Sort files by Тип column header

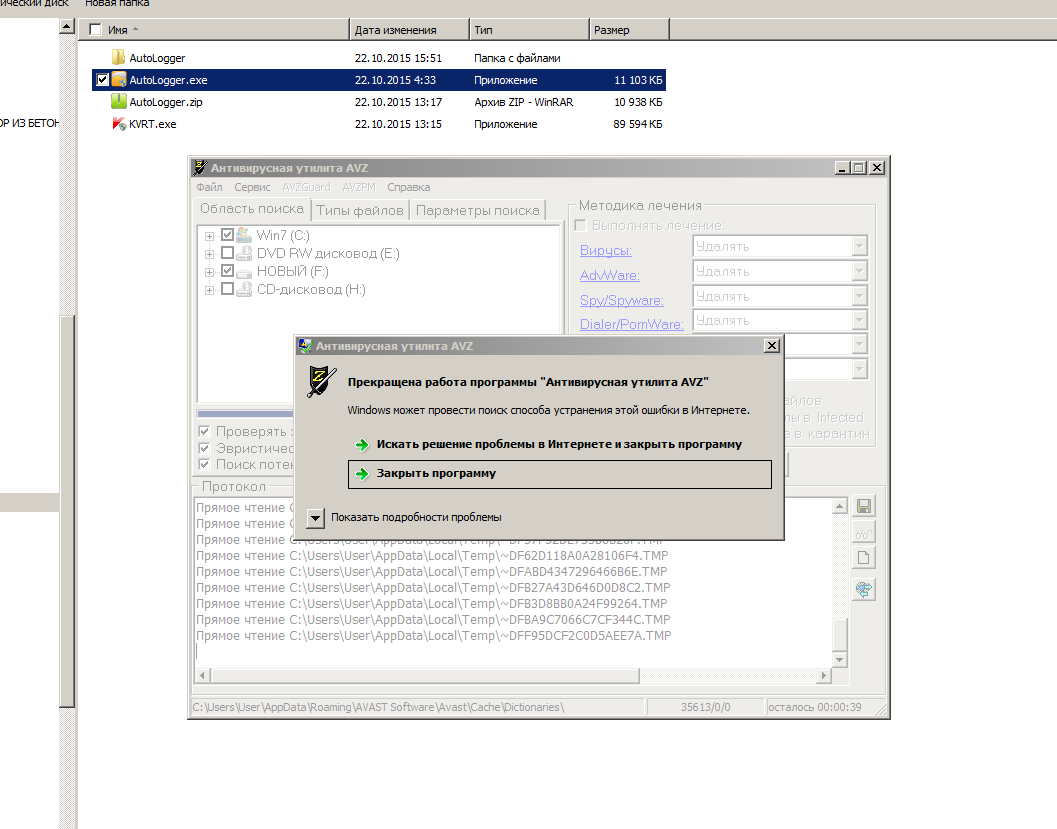click(529, 30)
